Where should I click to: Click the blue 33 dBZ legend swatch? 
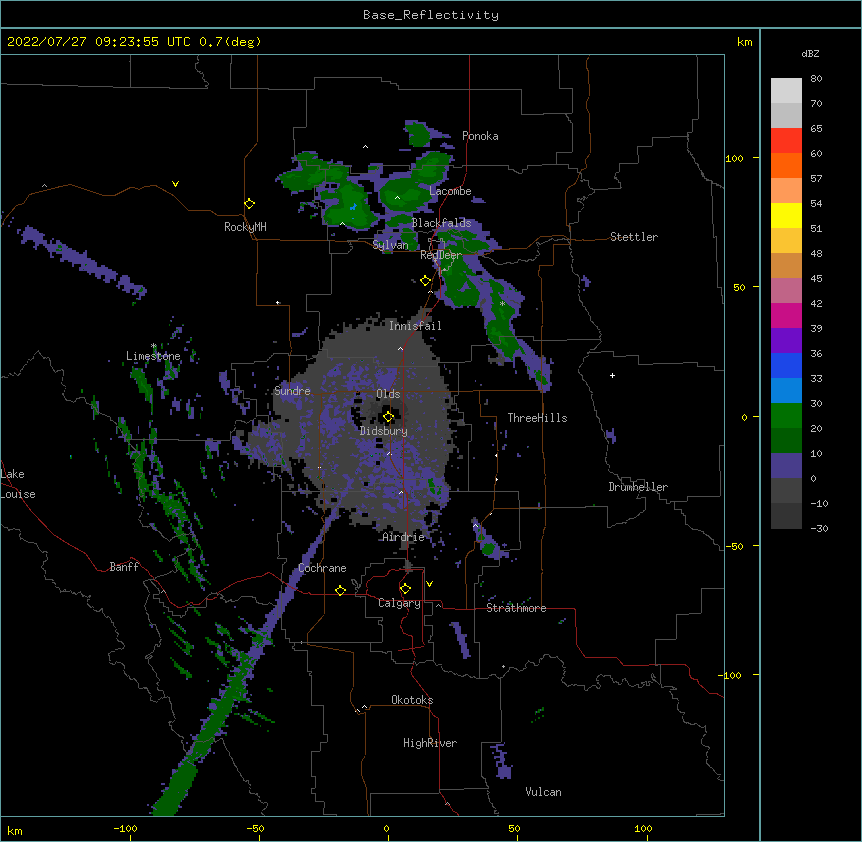(786, 366)
